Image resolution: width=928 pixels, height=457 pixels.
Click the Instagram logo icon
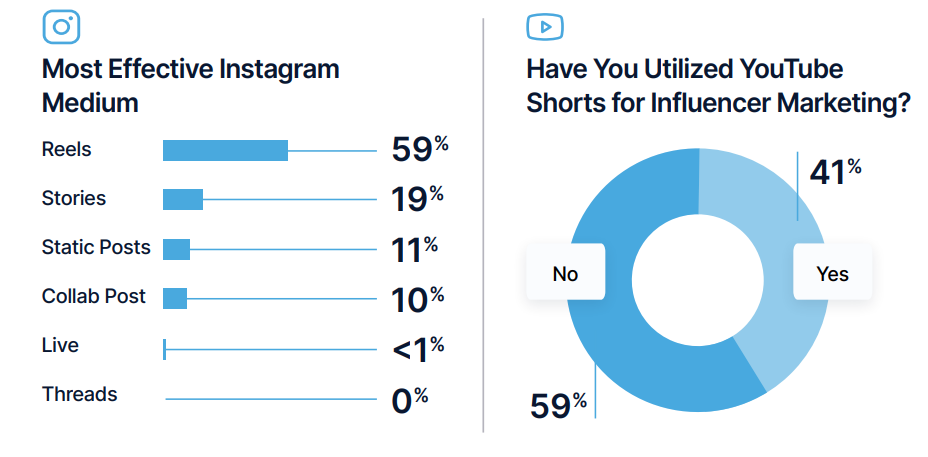61,27
